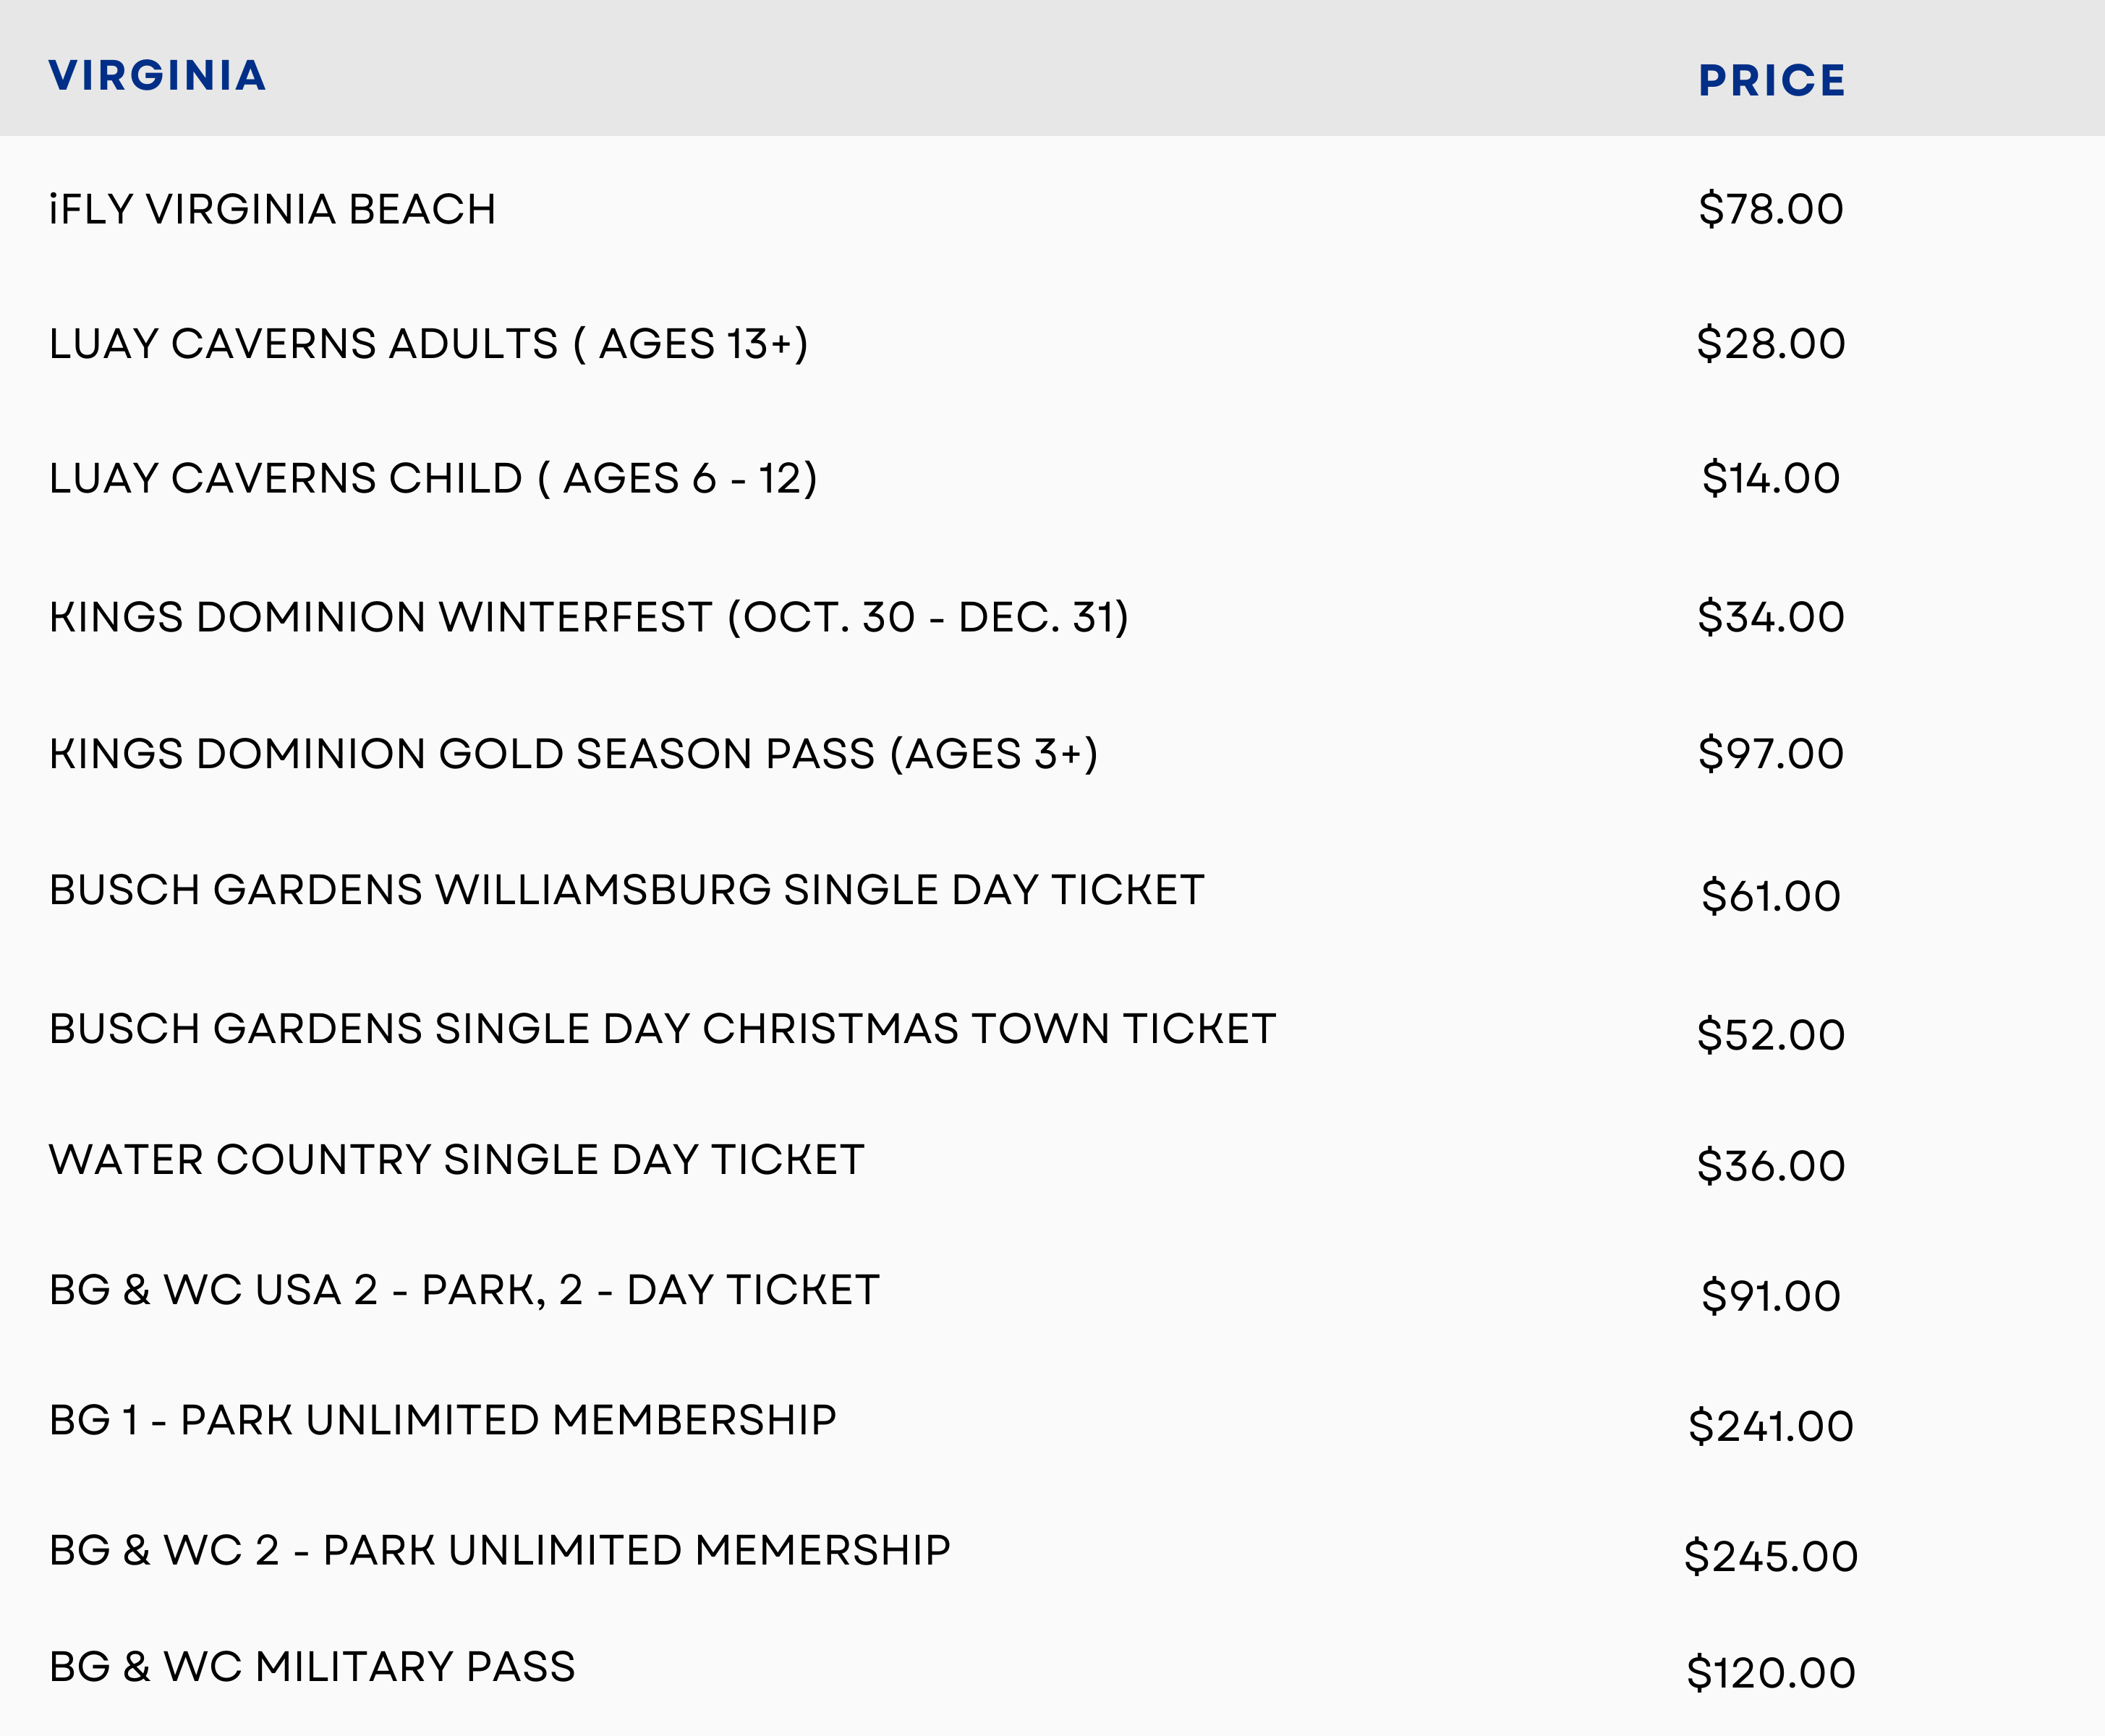2105x1736 pixels.
Task: Select the iFLY Virginia Beach entry
Action: click(272, 210)
